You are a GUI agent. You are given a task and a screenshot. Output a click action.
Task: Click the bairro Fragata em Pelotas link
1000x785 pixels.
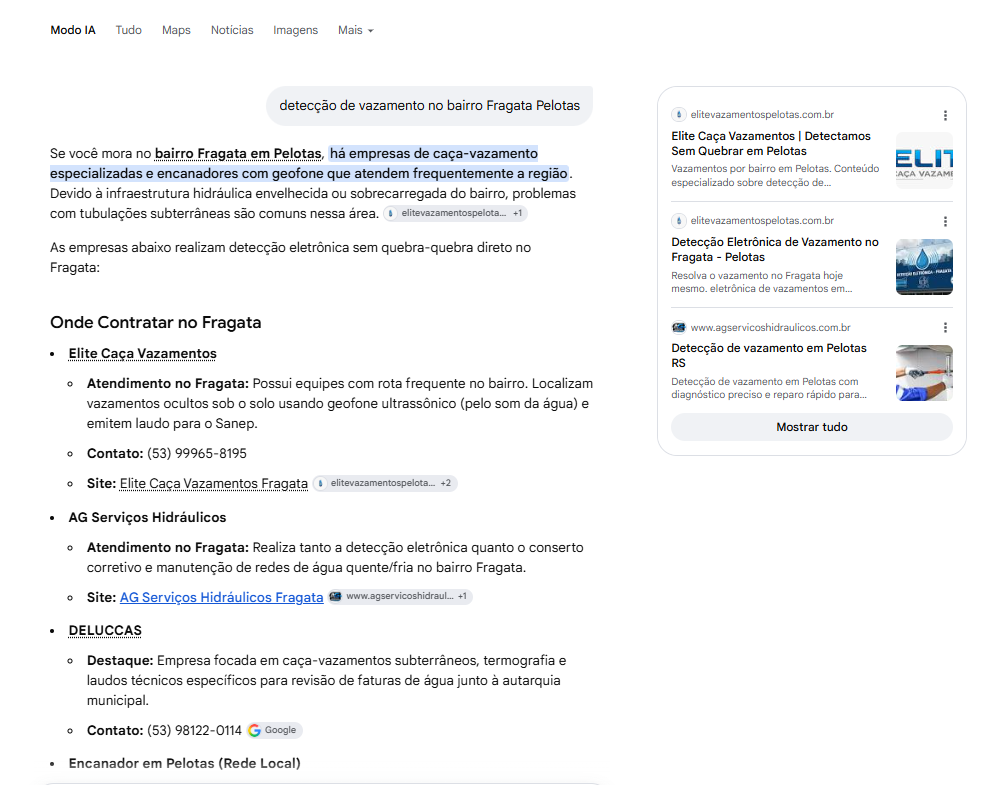pyautogui.click(x=238, y=154)
